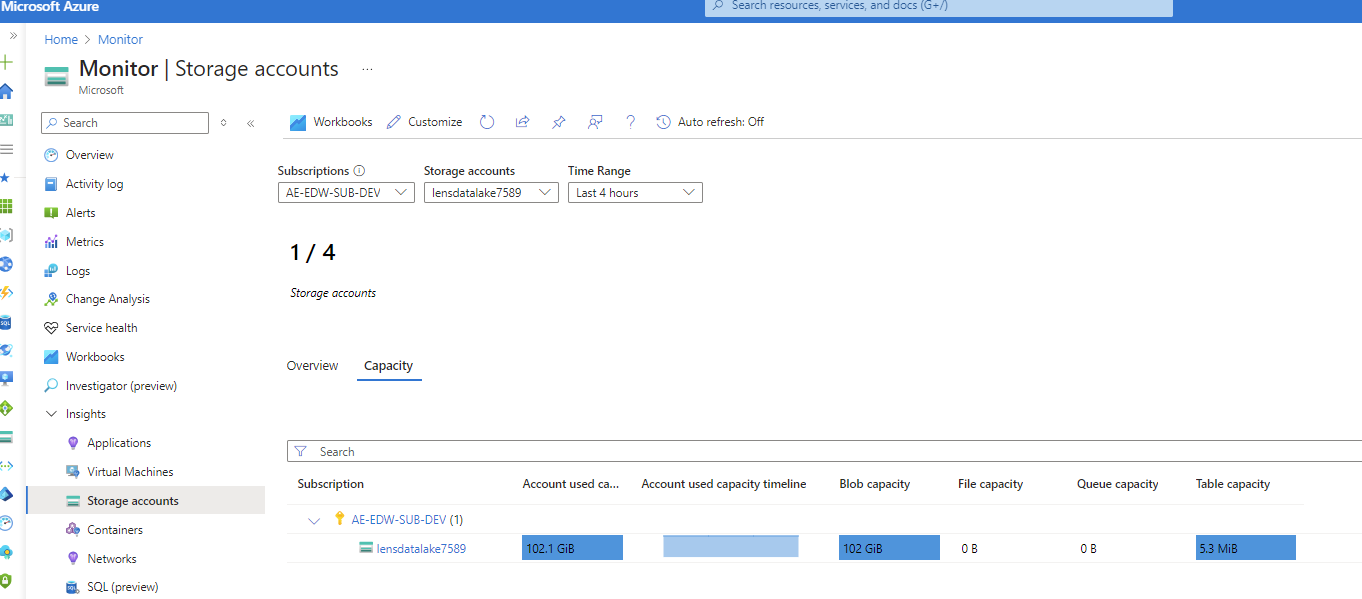
Task: Click the Monitor breadcrumb link
Action: 120,40
